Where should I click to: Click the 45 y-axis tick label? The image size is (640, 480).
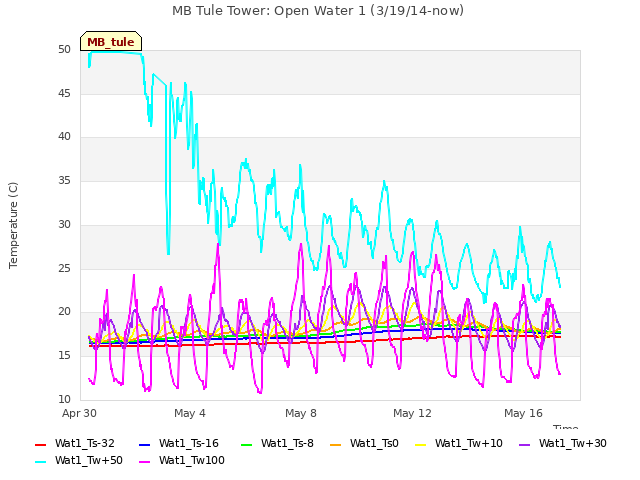pyautogui.click(x=64, y=93)
